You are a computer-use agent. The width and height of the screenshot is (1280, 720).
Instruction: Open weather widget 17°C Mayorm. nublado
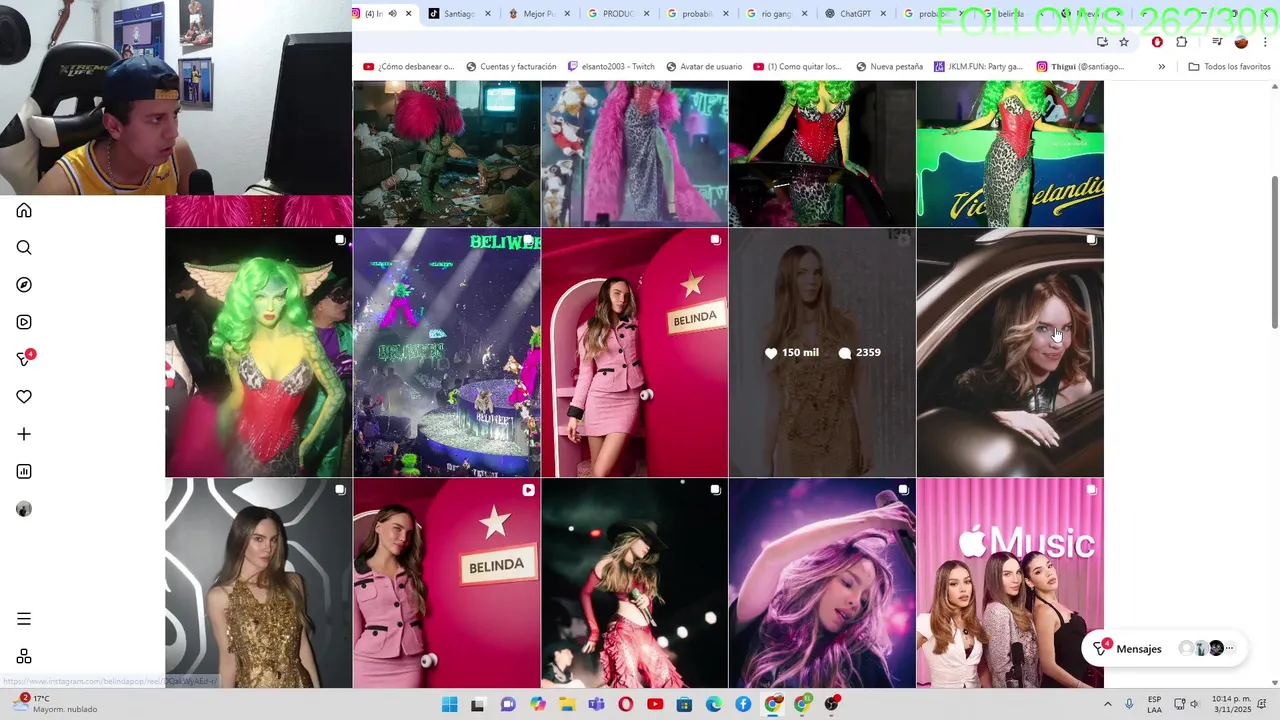56,704
